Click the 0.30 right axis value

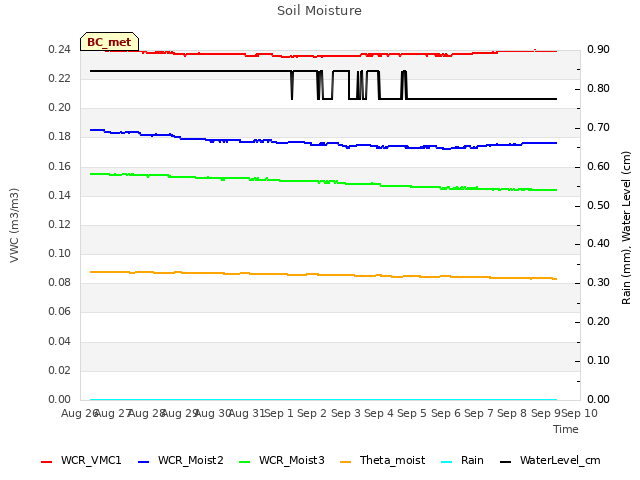598,282
